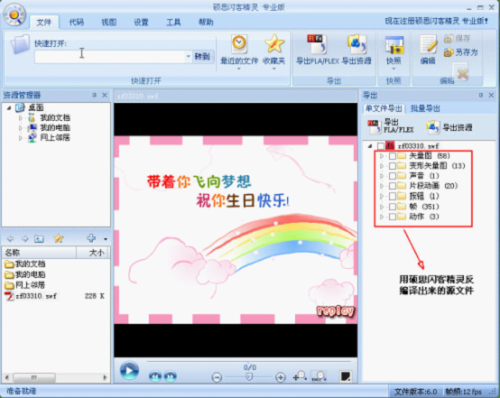Image resolution: width=500 pixels, height=398 pixels.
Task: Collapse the 桌面 tree node
Action: (x=9, y=108)
